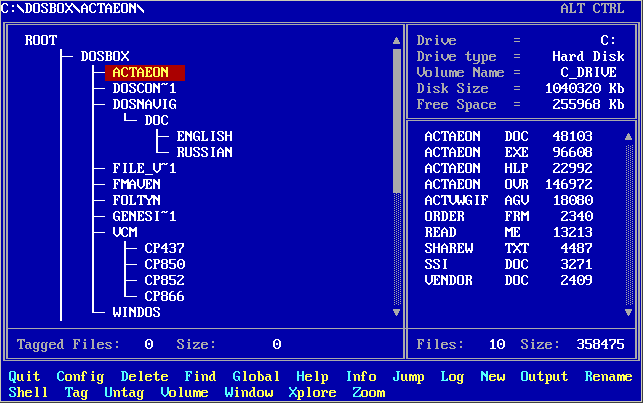Click the file list scroll up arrow

628,136
